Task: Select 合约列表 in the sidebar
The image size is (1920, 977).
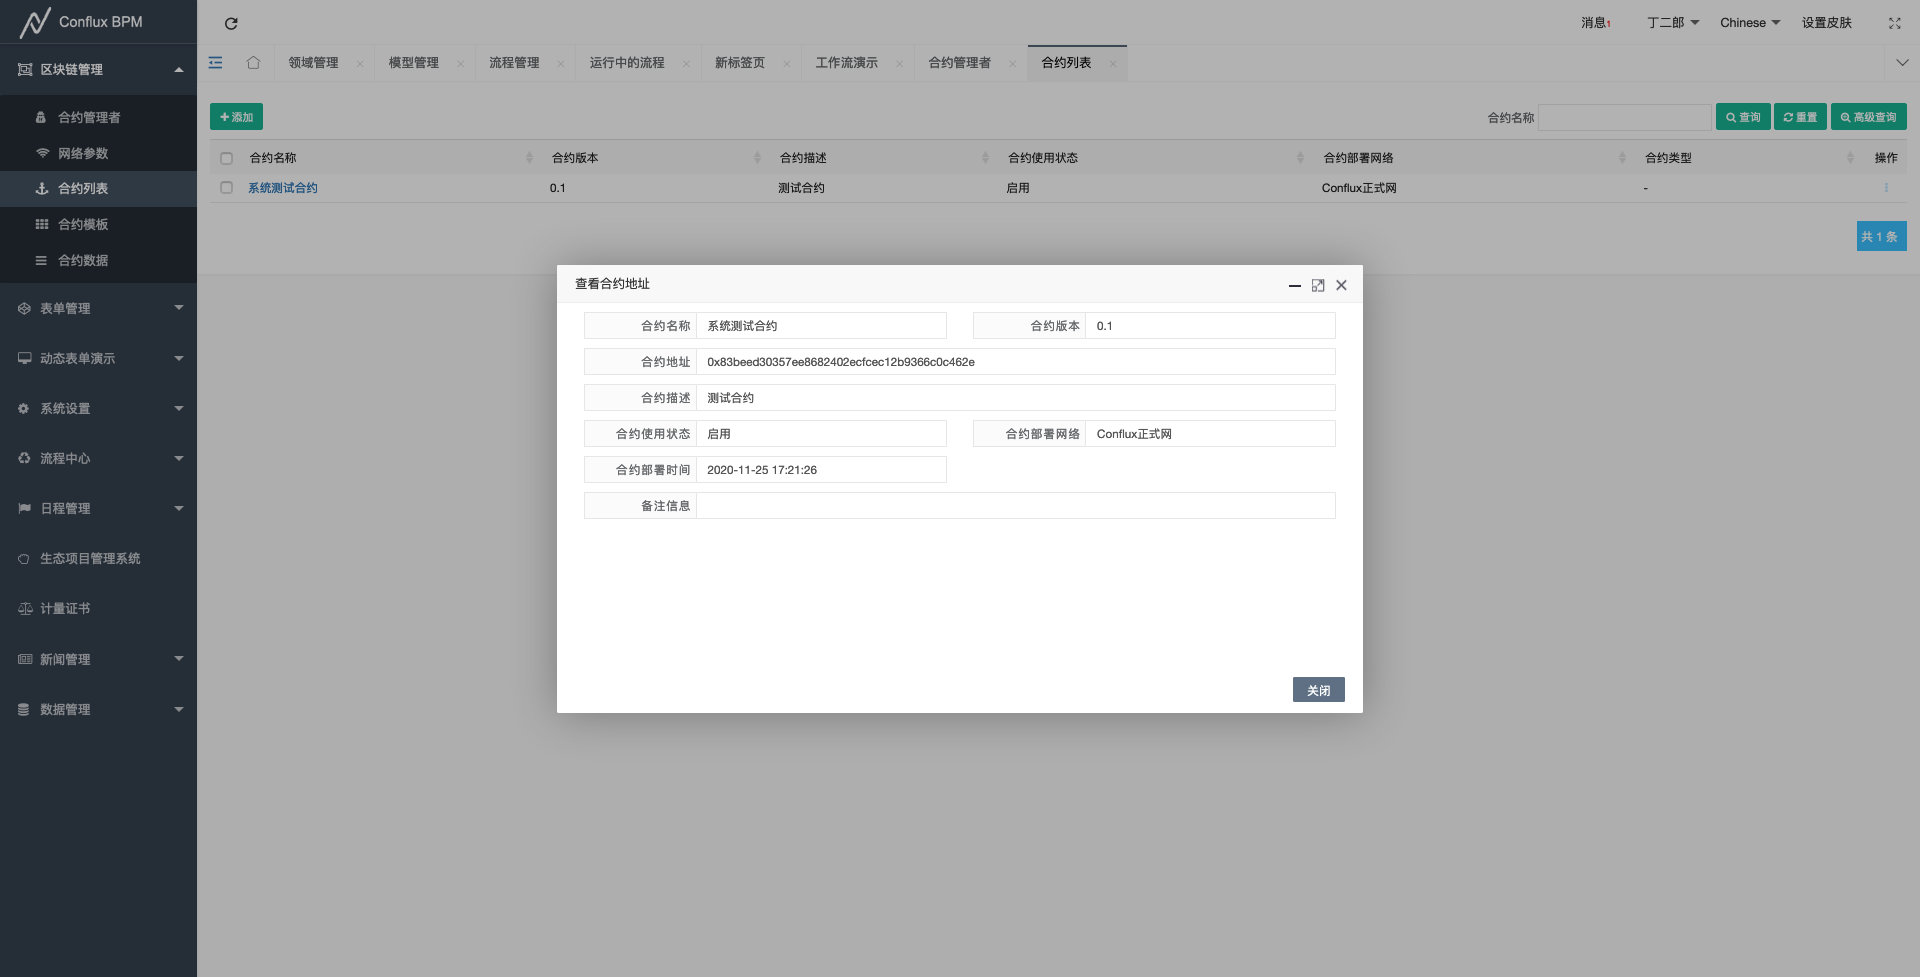Action: point(98,189)
